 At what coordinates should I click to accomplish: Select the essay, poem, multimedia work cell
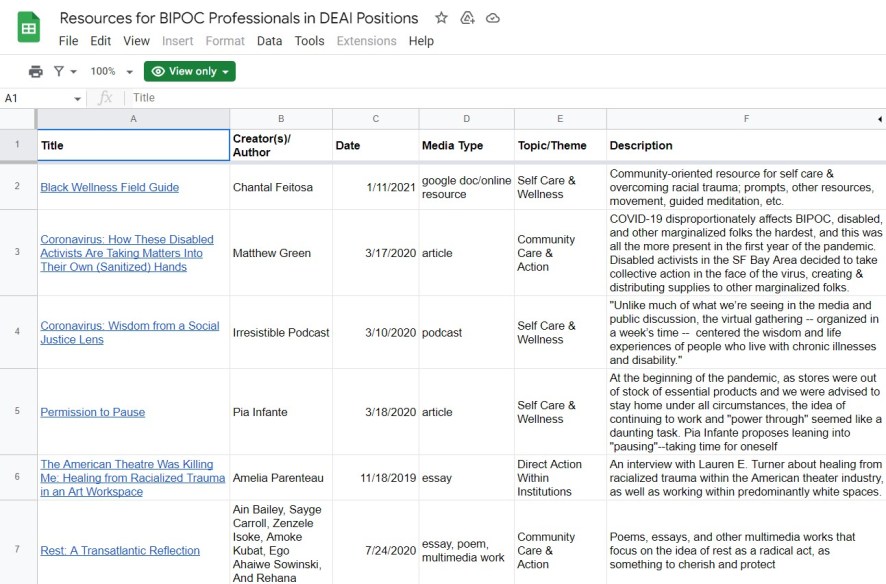coord(467,542)
